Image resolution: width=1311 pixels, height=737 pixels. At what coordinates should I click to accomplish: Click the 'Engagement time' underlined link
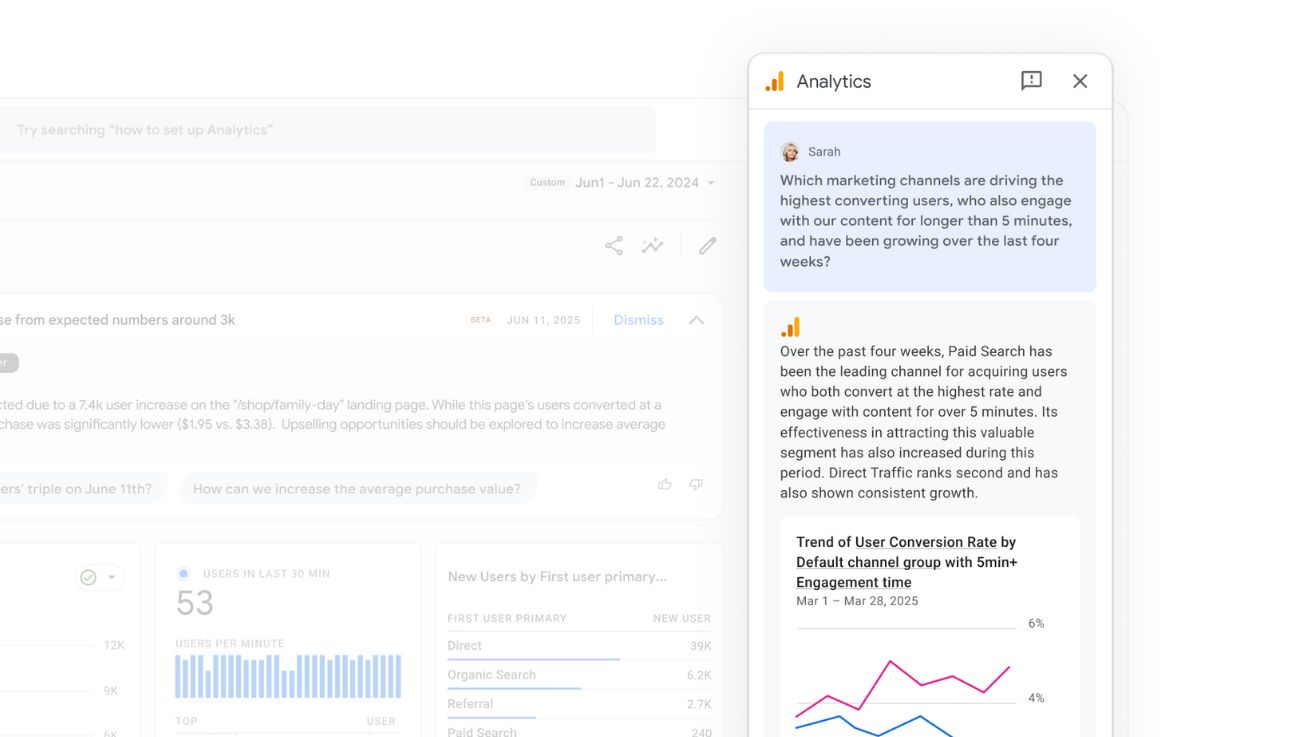(854, 582)
